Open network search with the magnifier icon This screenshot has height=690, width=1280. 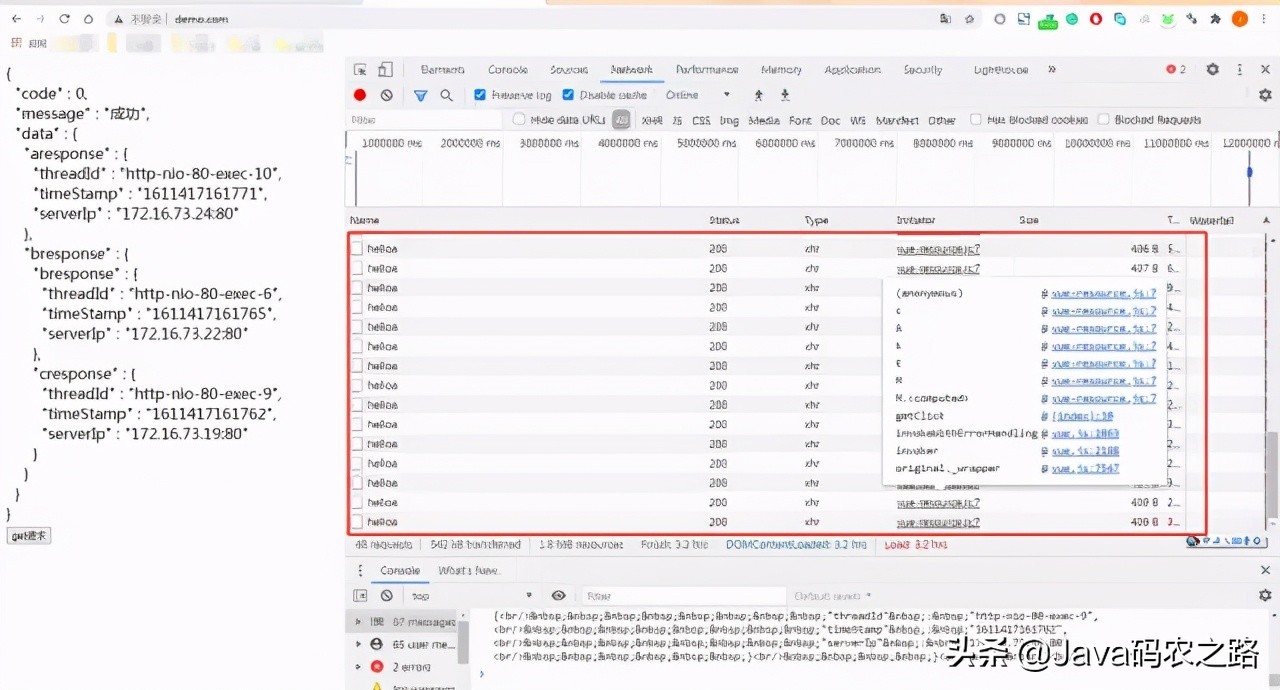(x=446, y=95)
